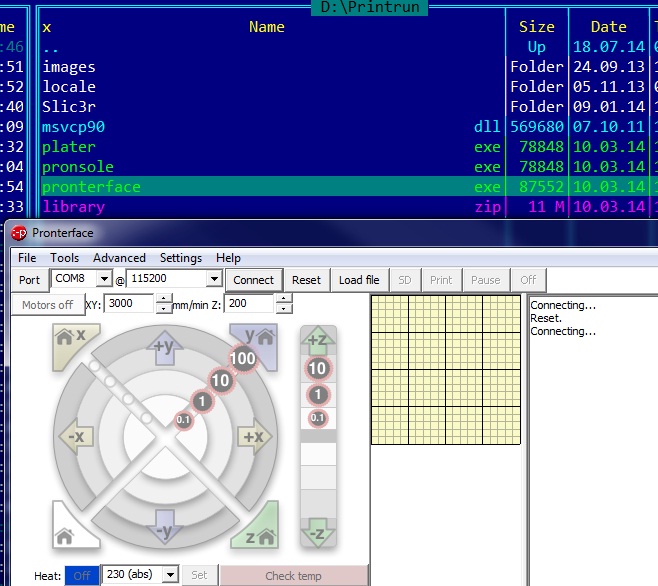The image size is (658, 586).
Task: Jog the printer with the +y arrow
Action: point(165,348)
